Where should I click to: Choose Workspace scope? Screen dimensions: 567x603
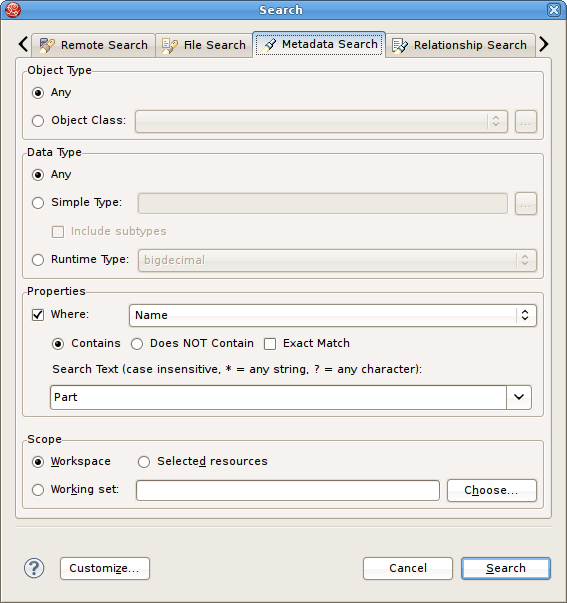(38, 462)
